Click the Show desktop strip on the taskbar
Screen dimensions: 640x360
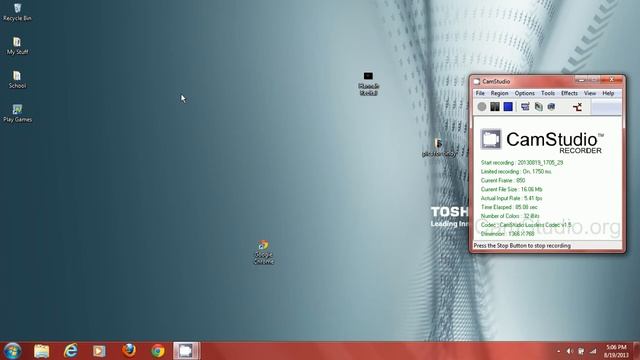click(636, 351)
